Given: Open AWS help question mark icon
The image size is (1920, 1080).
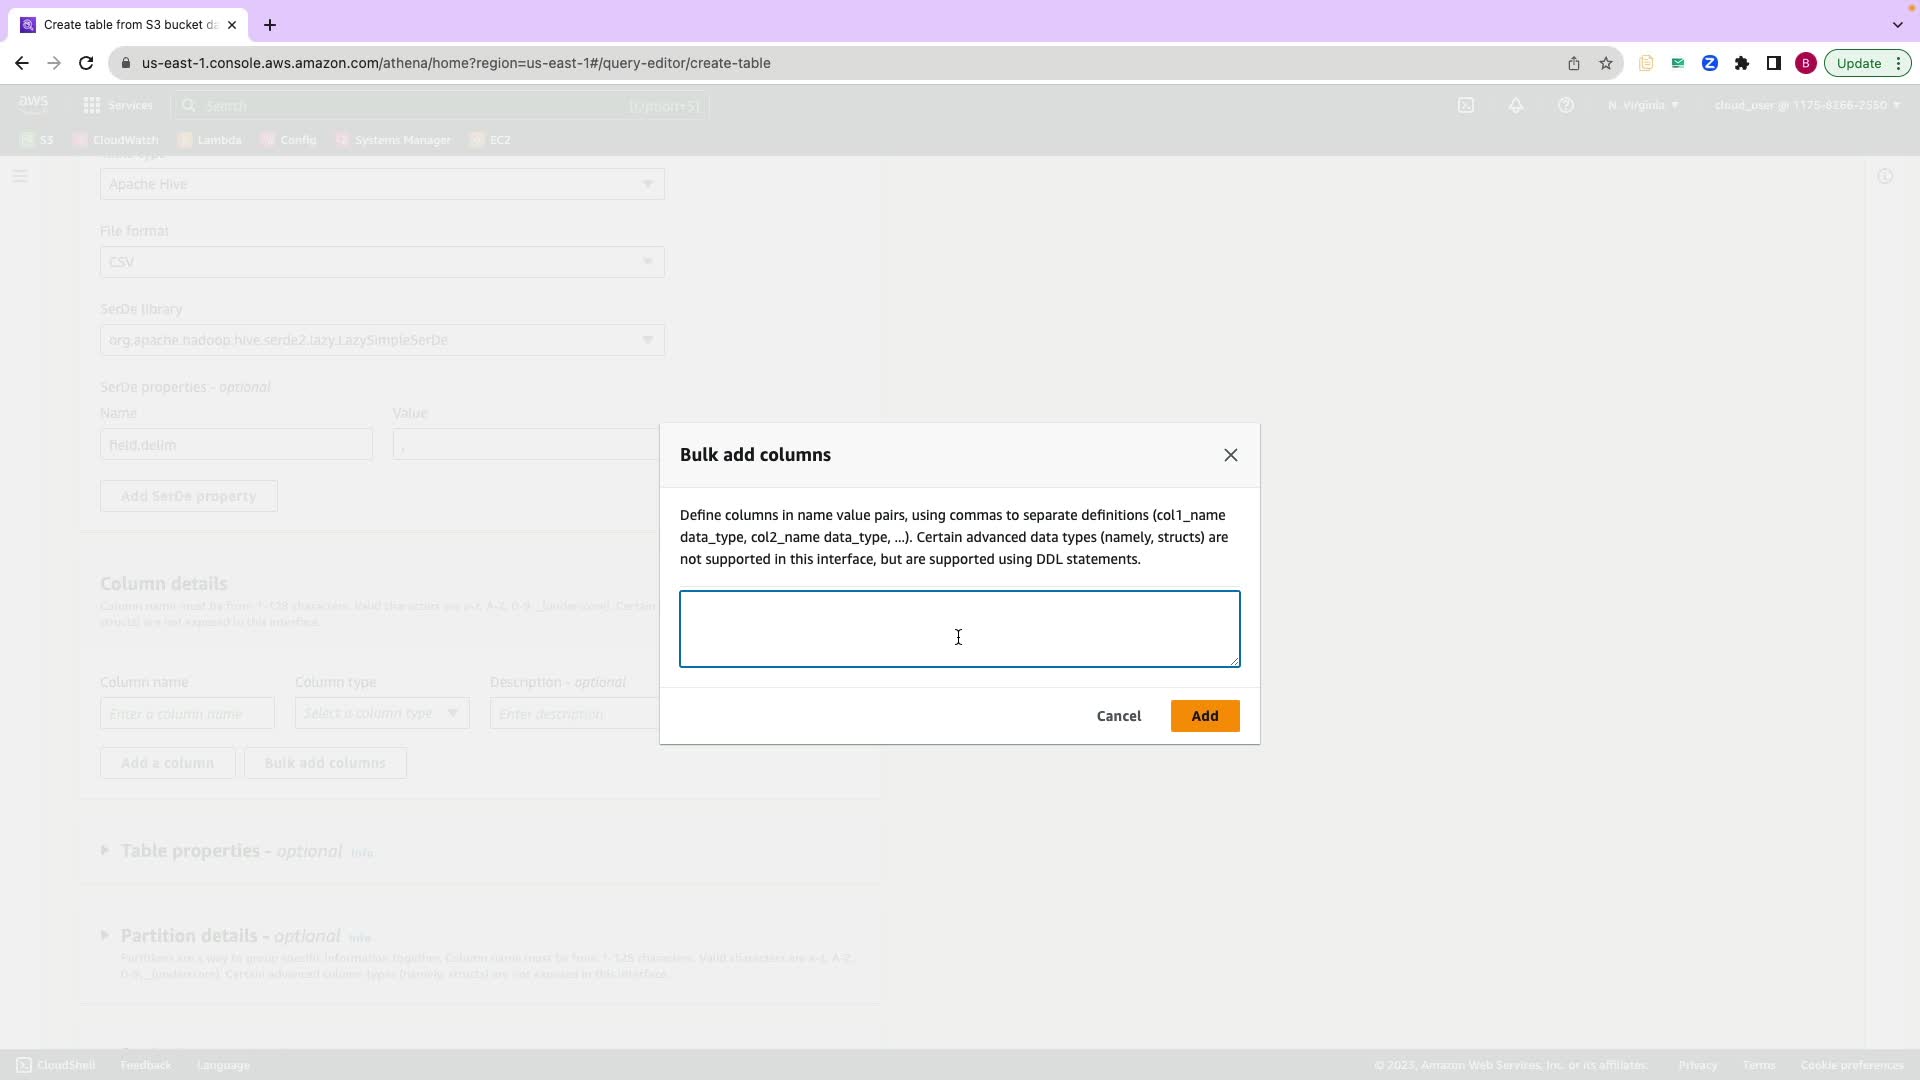Looking at the screenshot, I should pyautogui.click(x=1565, y=105).
